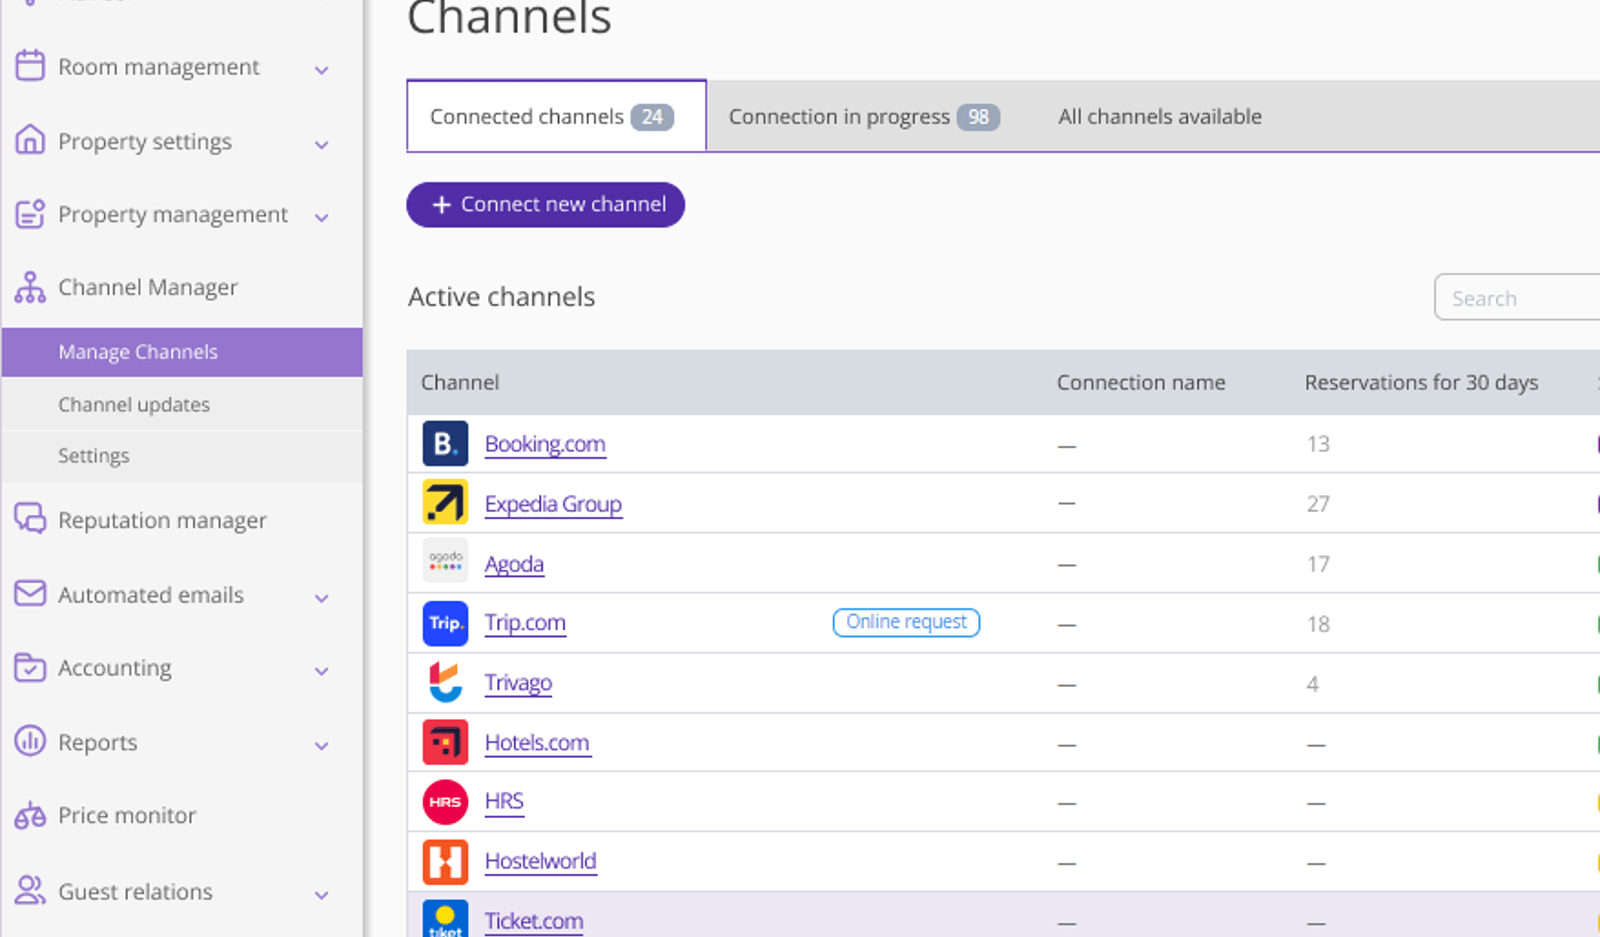Image resolution: width=1600 pixels, height=937 pixels.
Task: Click Trip.com reservations value 18
Action: [x=1318, y=623]
